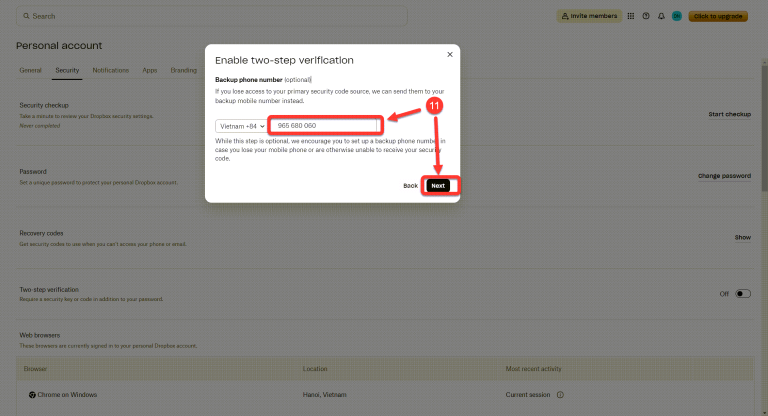The height and width of the screenshot is (416, 768).
Task: Switch to the Apps tab
Action: pyautogui.click(x=150, y=71)
